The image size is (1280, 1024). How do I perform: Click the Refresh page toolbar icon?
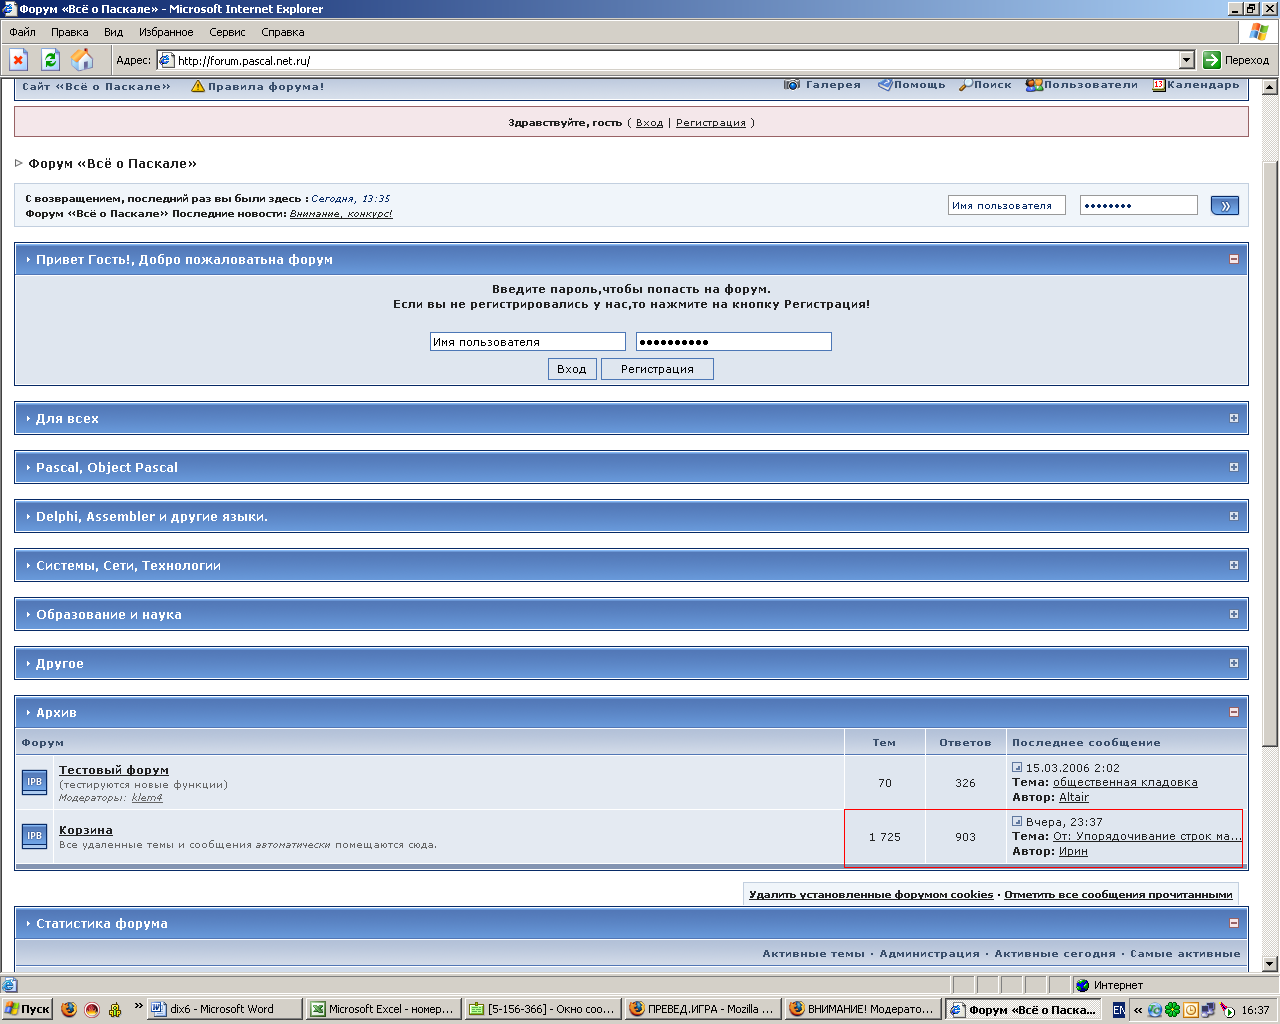coord(50,60)
